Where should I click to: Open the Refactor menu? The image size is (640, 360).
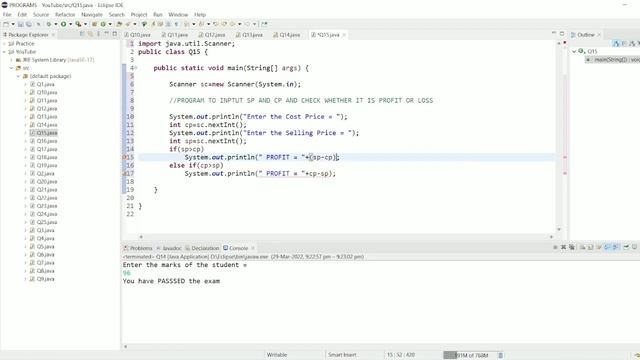click(x=65, y=15)
